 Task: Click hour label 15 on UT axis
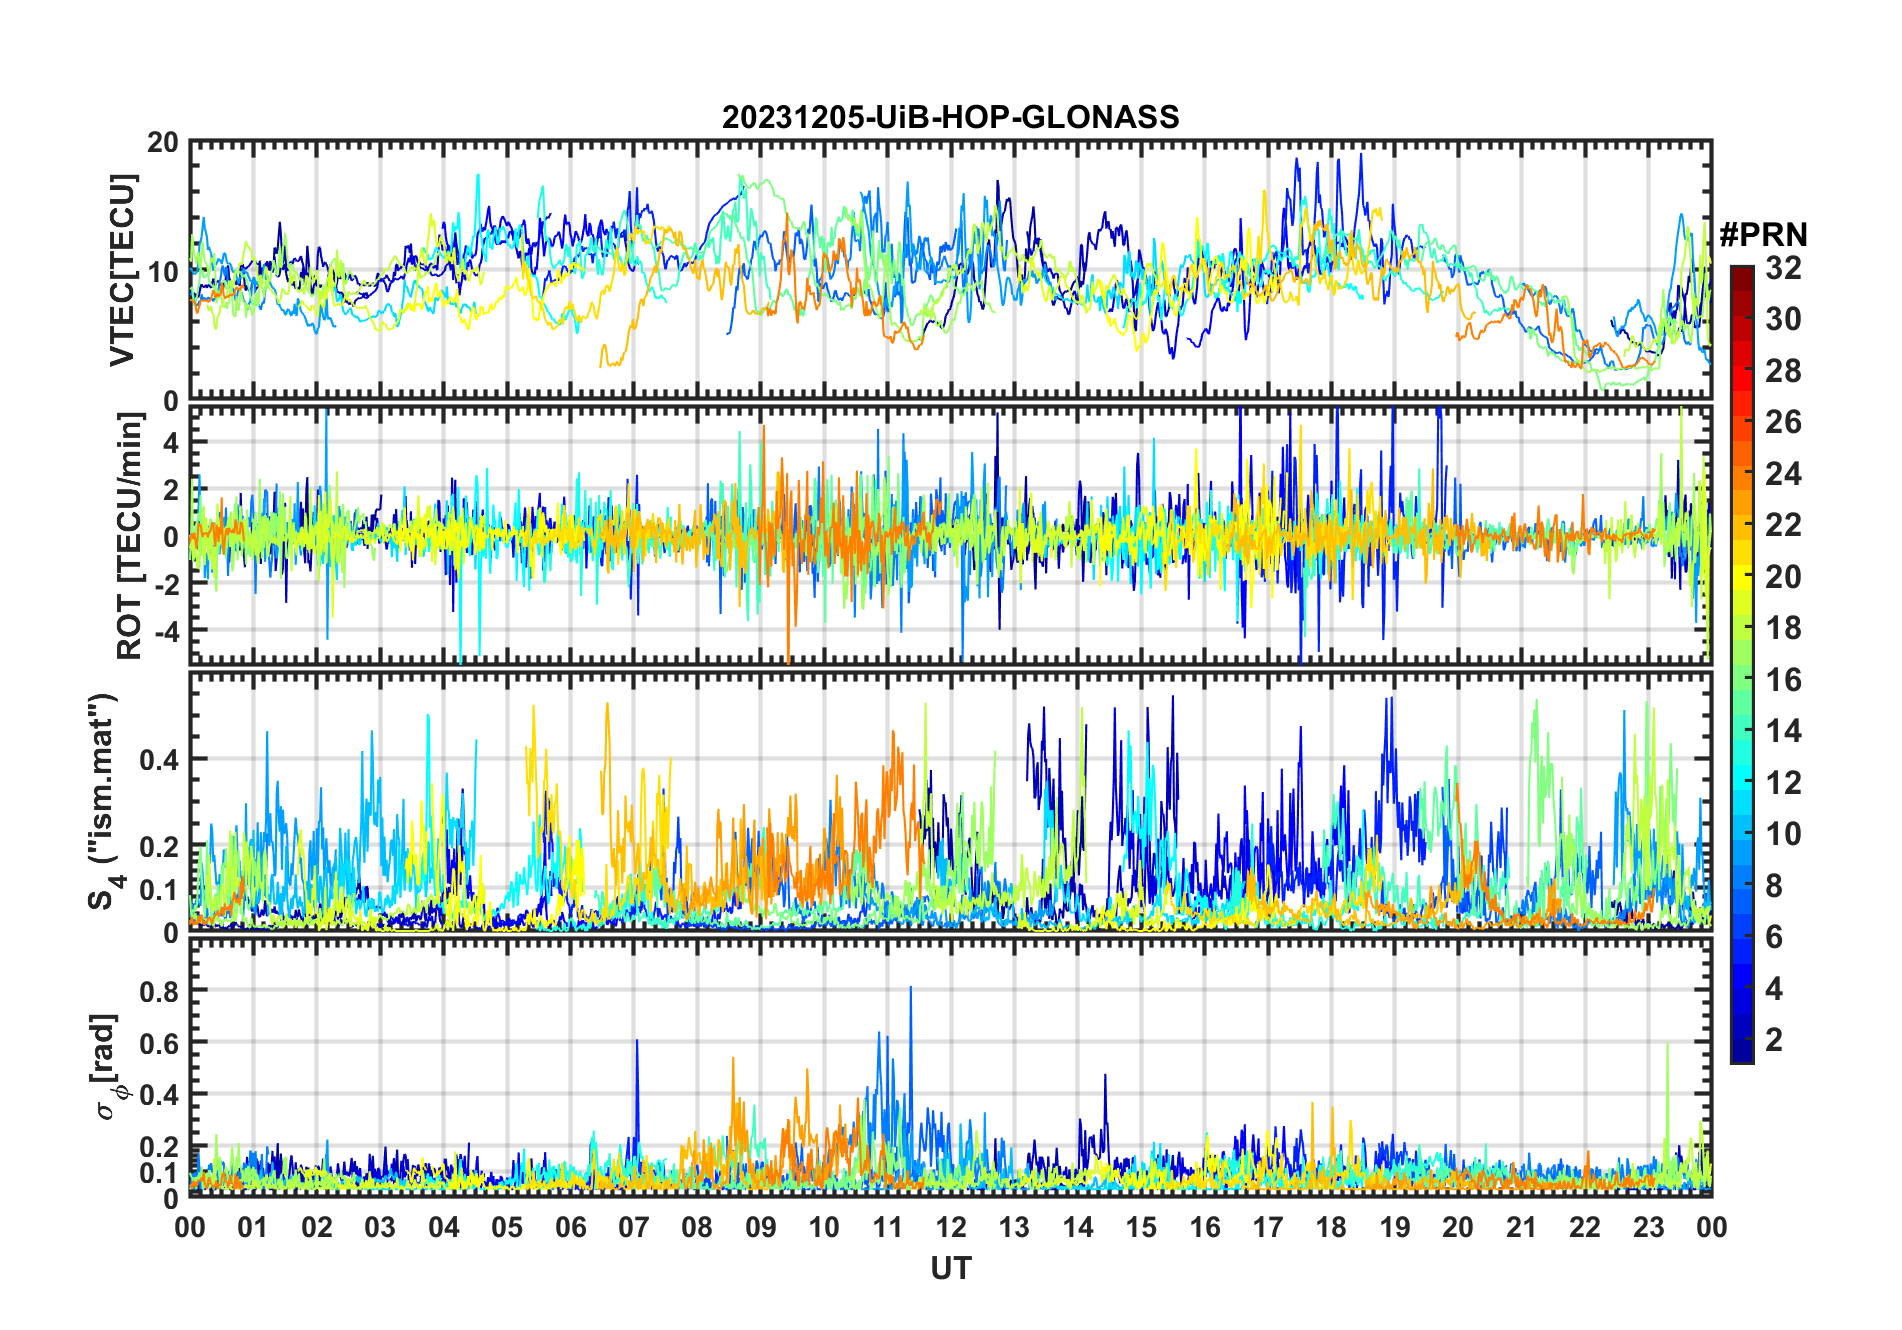[1141, 1228]
